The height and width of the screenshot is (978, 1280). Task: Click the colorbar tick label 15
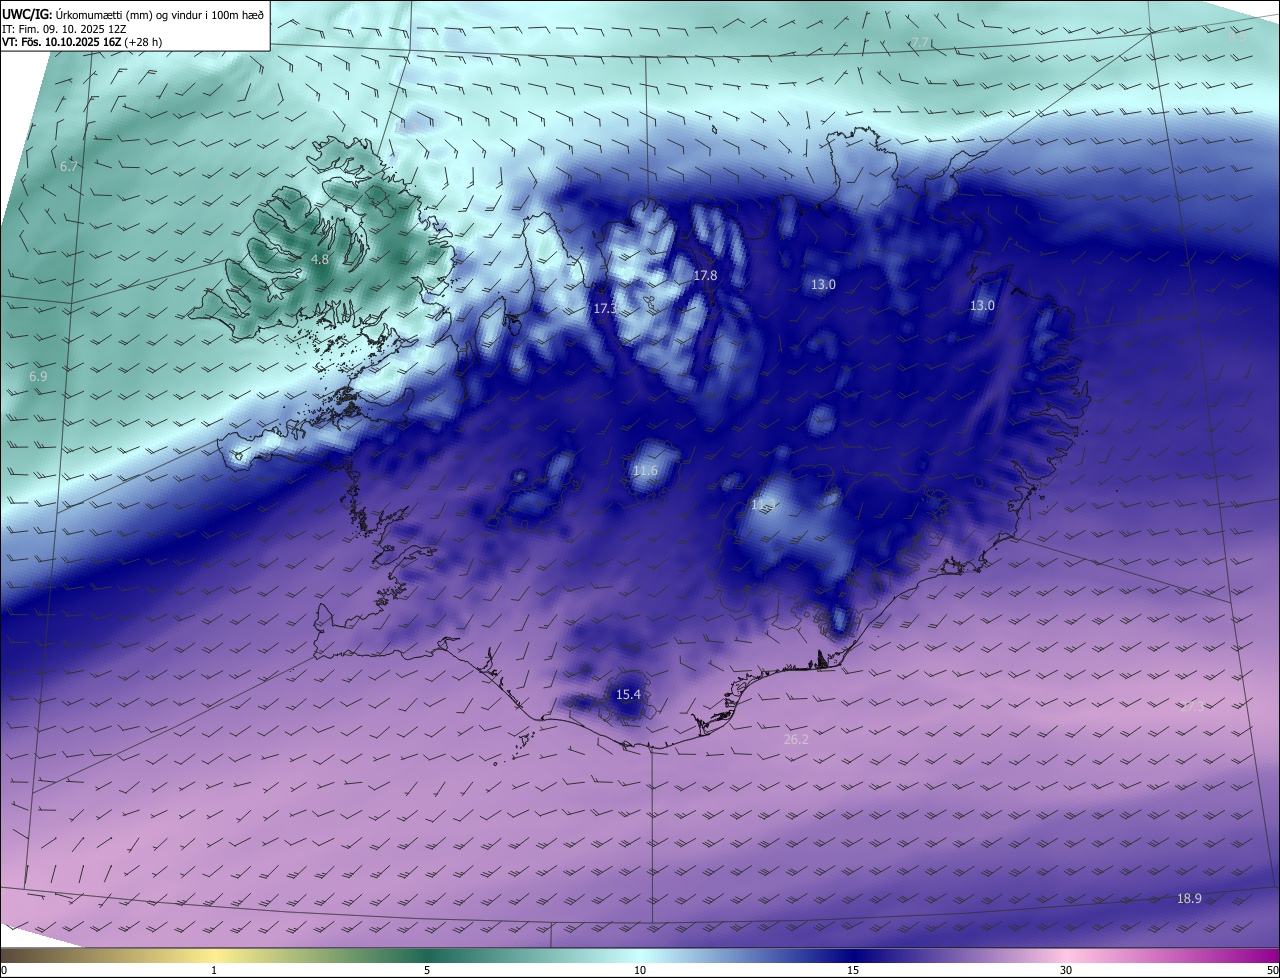tap(853, 970)
